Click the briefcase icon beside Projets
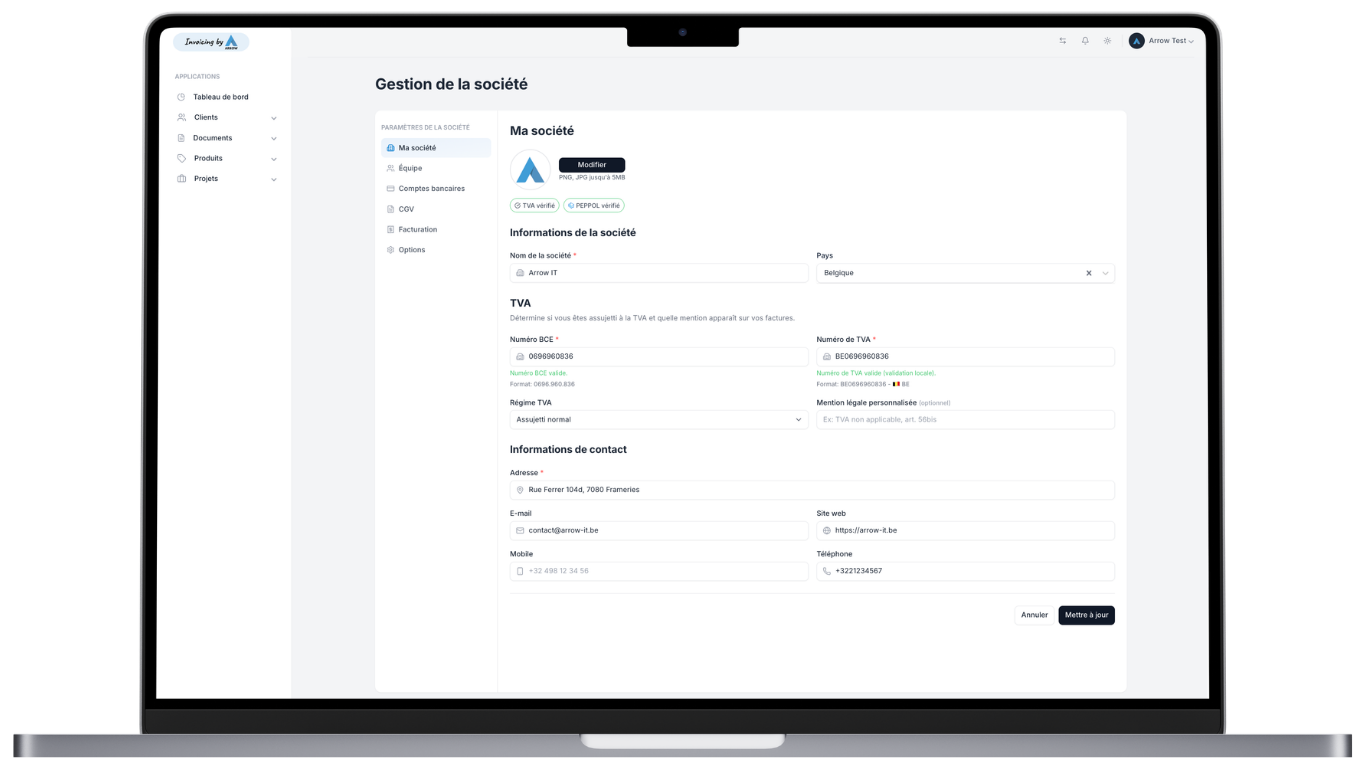Screen dimensions: 1366x768 tap(181, 179)
